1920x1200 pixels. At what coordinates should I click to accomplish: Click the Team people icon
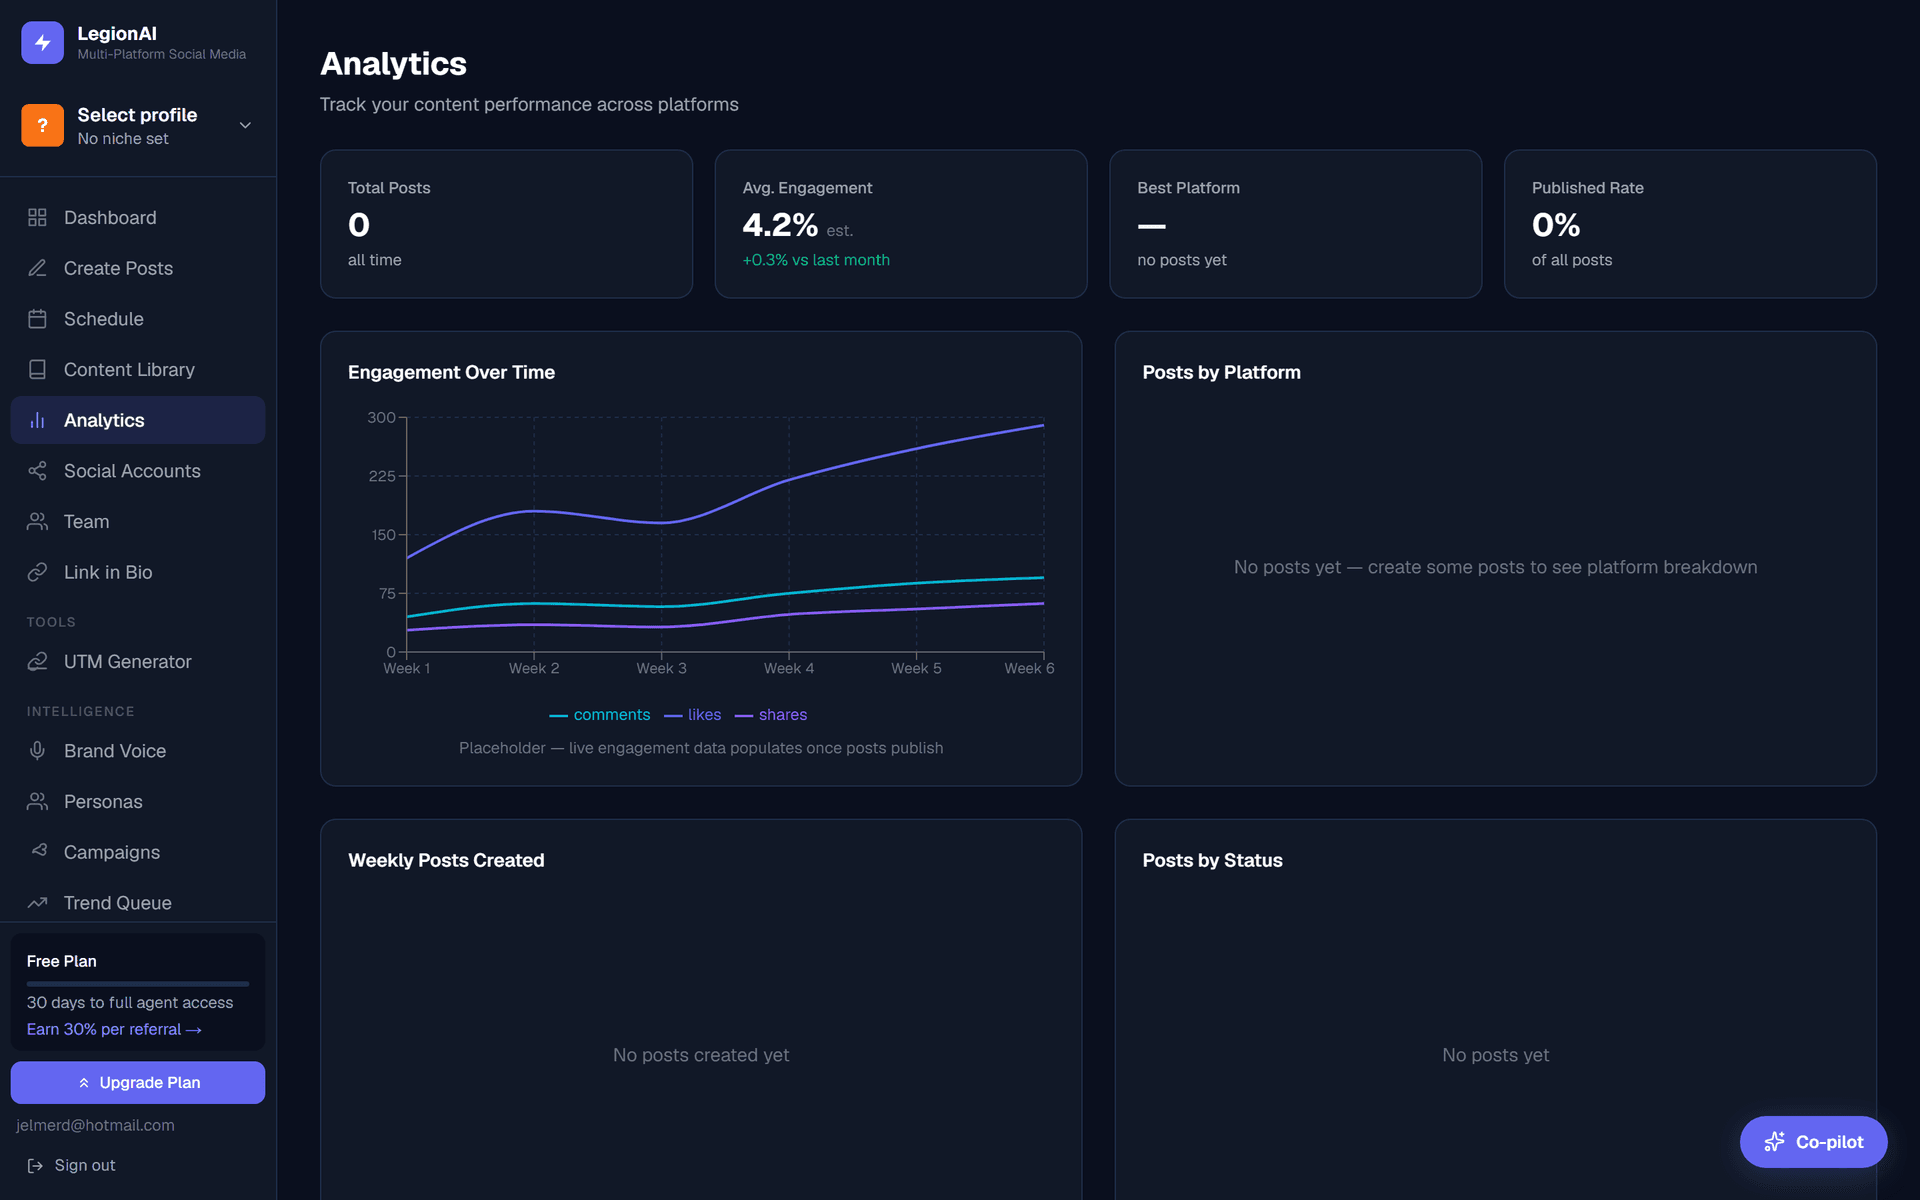click(x=37, y=521)
